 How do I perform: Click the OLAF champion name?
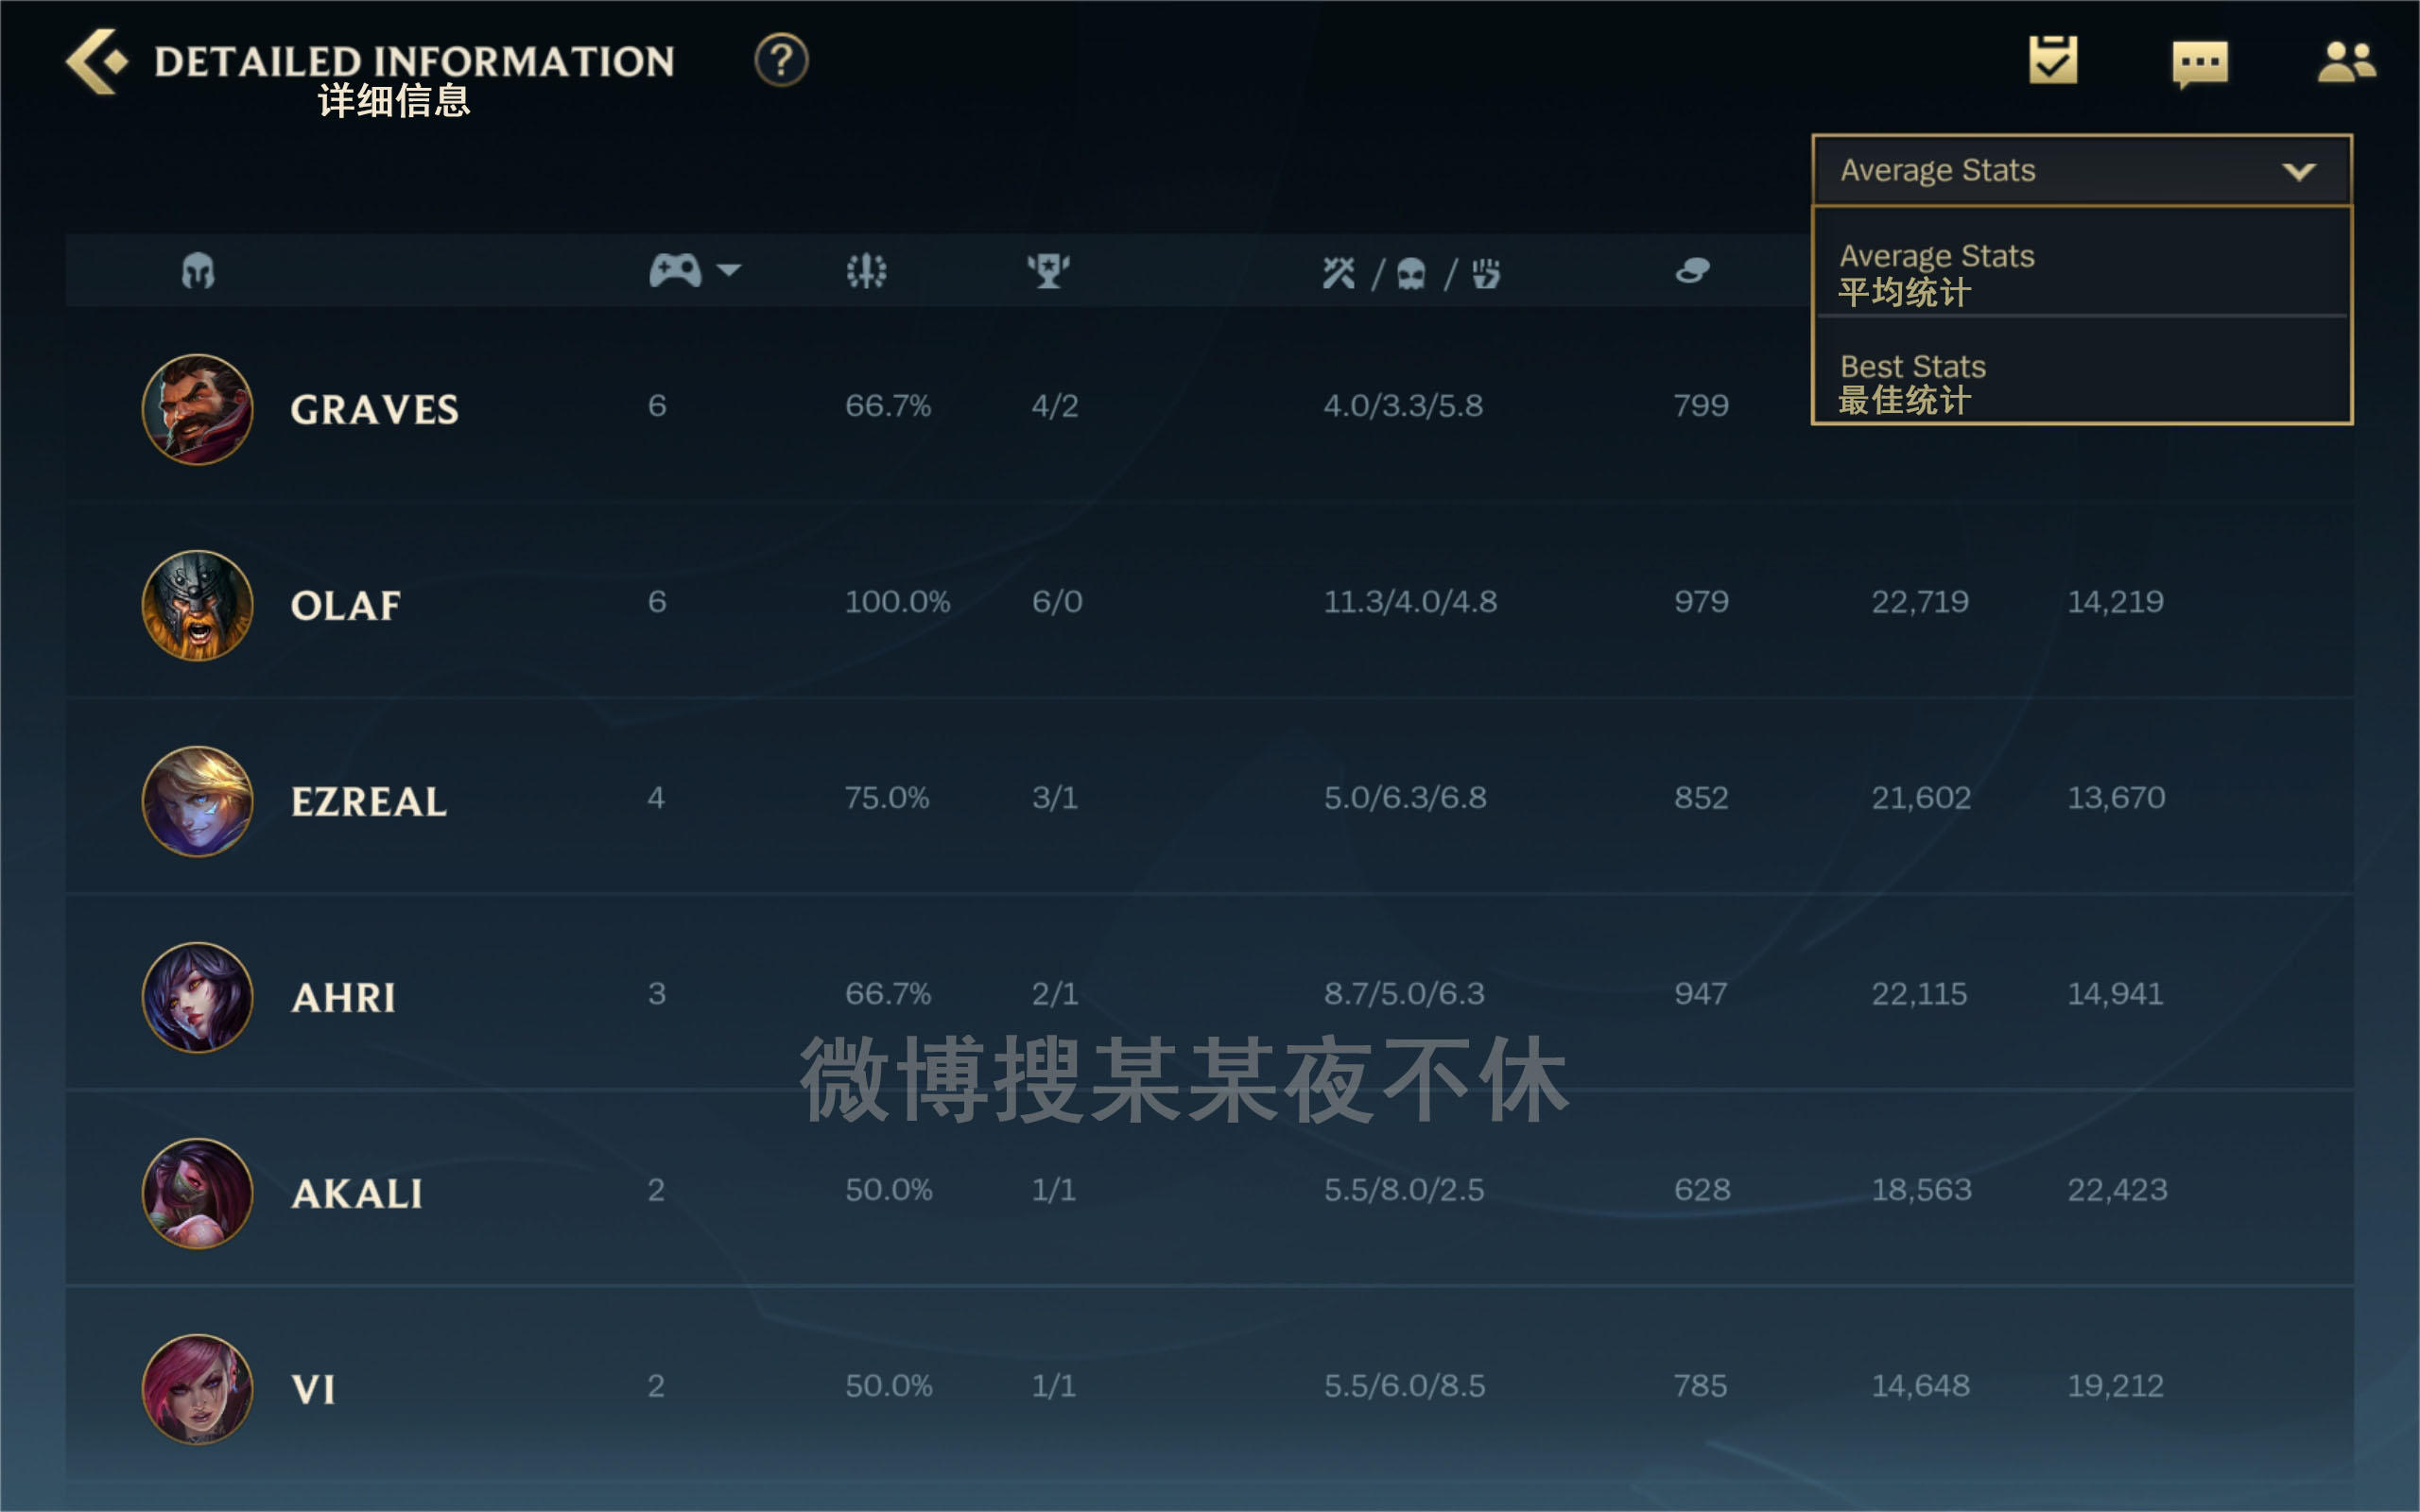(346, 606)
